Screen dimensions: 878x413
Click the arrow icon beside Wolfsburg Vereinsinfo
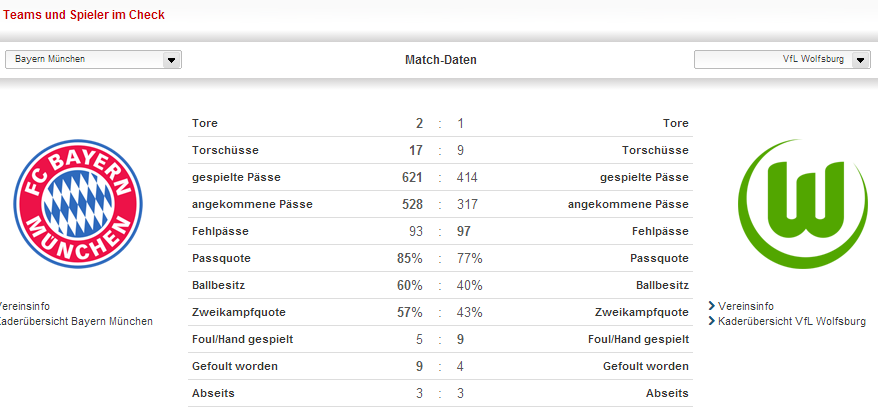[712, 306]
